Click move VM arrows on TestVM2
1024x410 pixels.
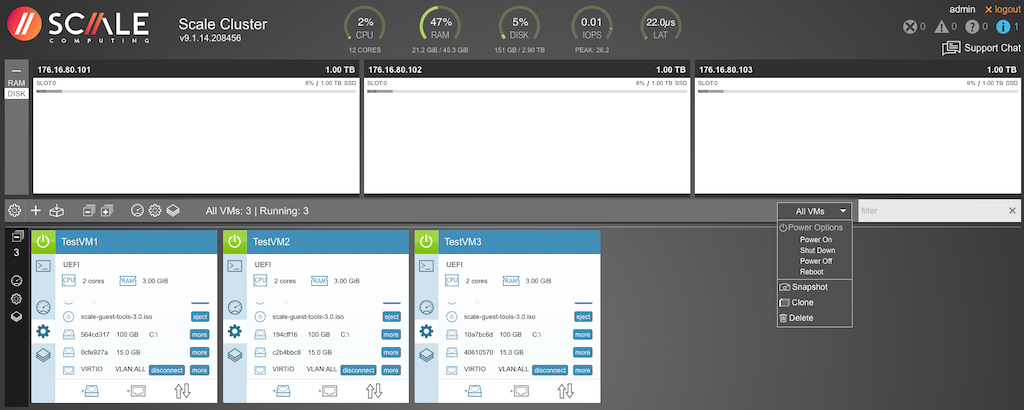[x=373, y=390]
